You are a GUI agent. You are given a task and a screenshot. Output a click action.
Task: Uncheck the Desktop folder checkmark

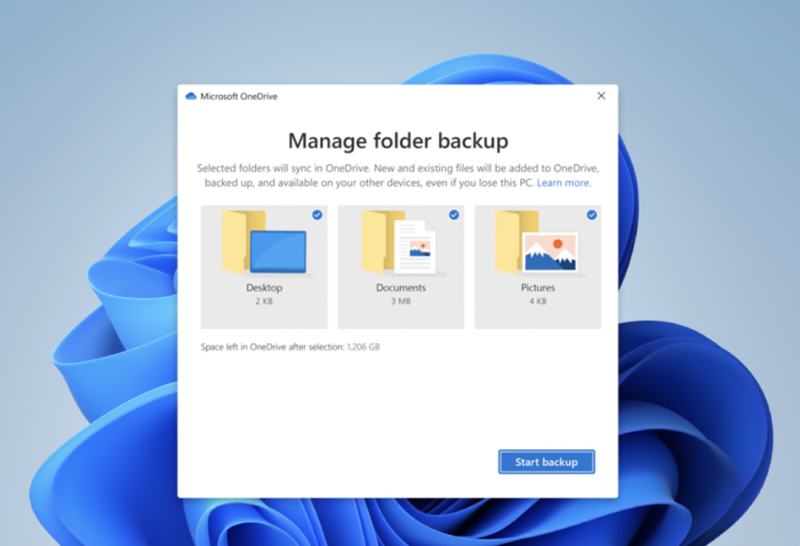point(317,215)
